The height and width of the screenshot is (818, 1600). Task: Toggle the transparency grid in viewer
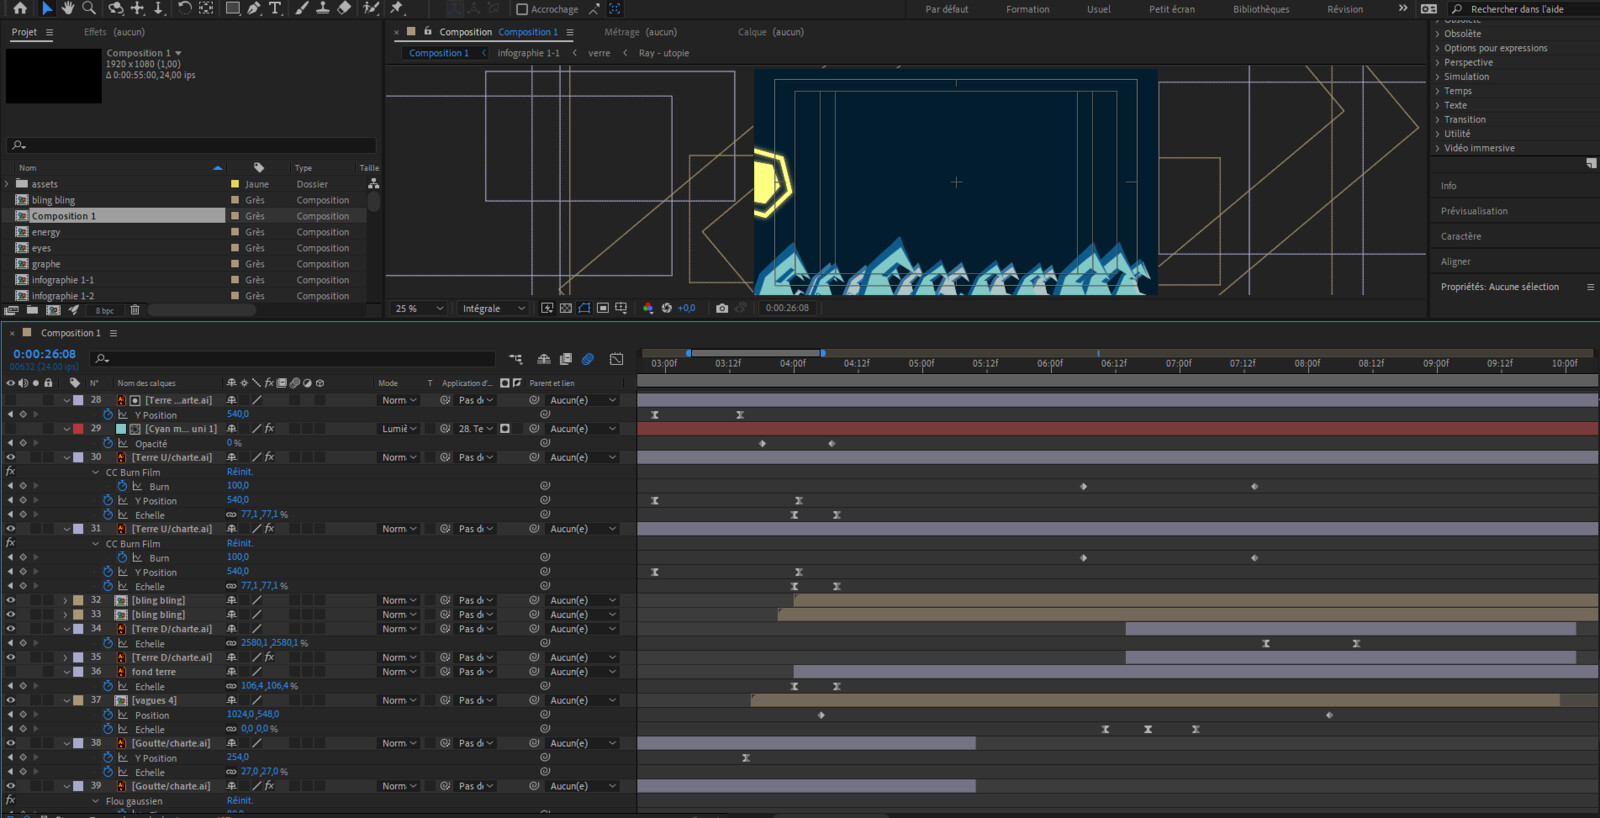point(566,308)
